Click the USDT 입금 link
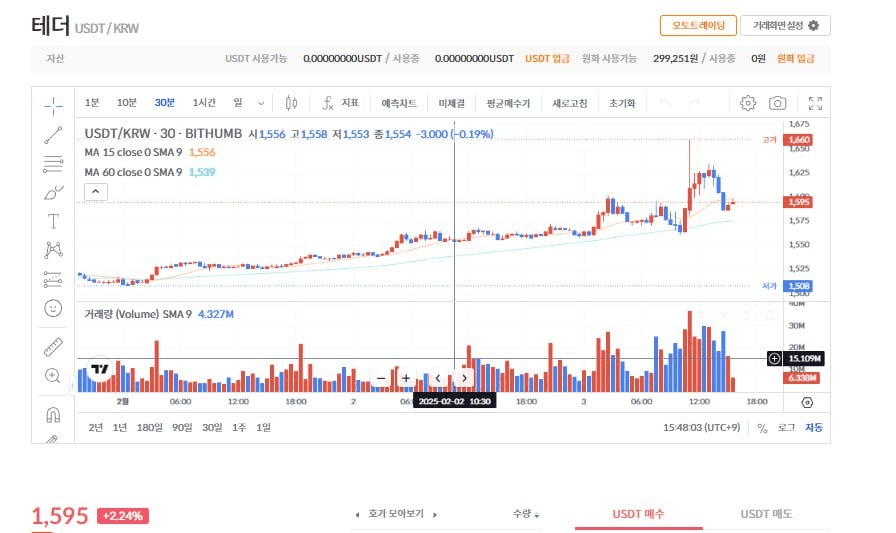Screen dimensions: 896x533 [x=547, y=59]
